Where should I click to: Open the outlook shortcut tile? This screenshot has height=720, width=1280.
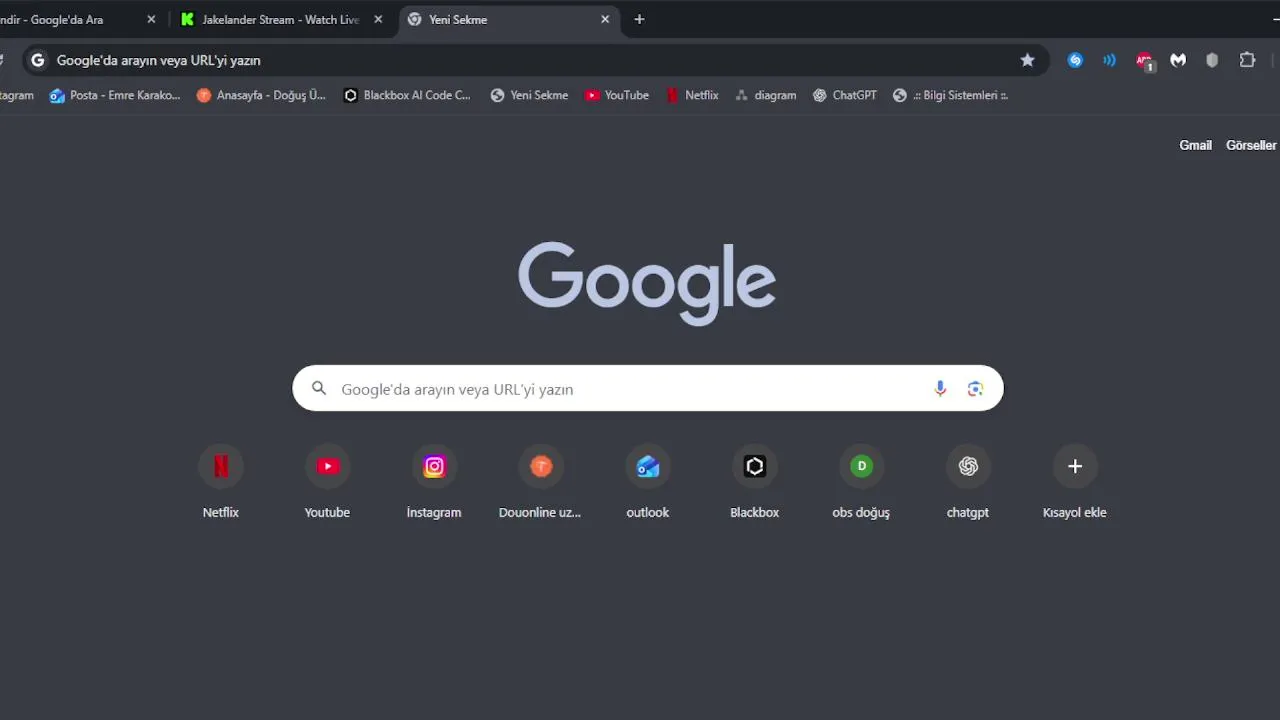pyautogui.click(x=648, y=483)
